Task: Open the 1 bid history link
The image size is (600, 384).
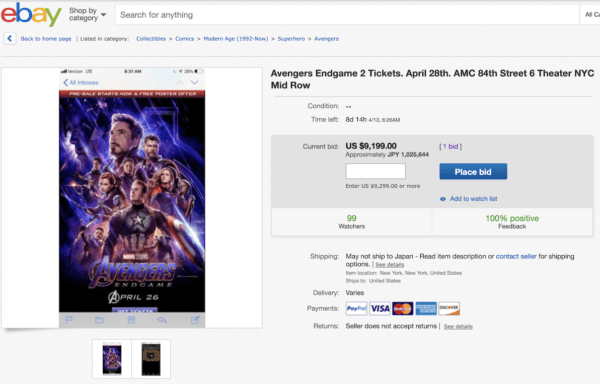Action: click(450, 146)
